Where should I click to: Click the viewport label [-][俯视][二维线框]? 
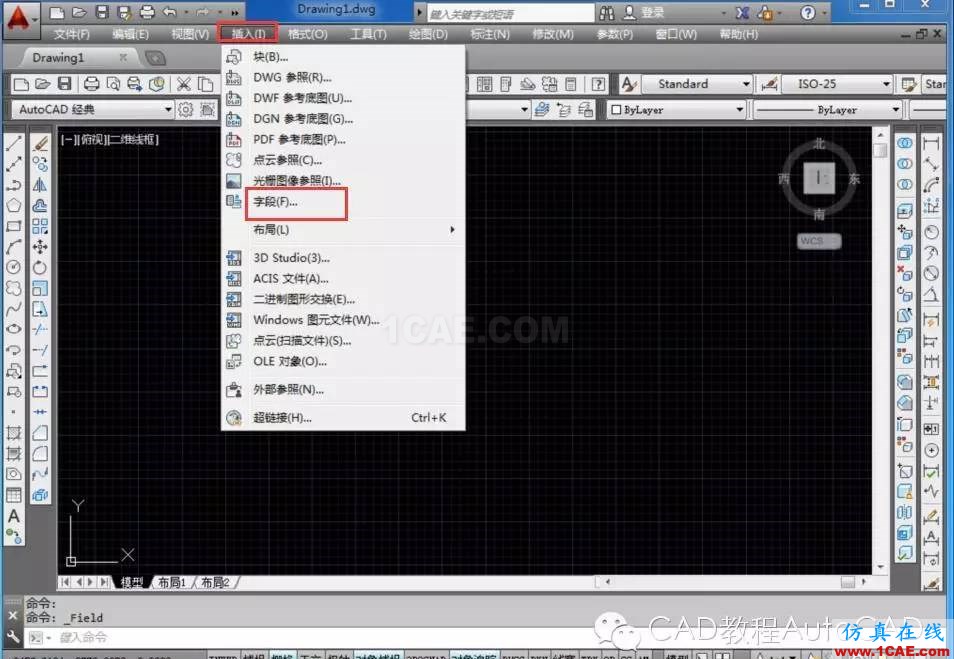(110, 139)
